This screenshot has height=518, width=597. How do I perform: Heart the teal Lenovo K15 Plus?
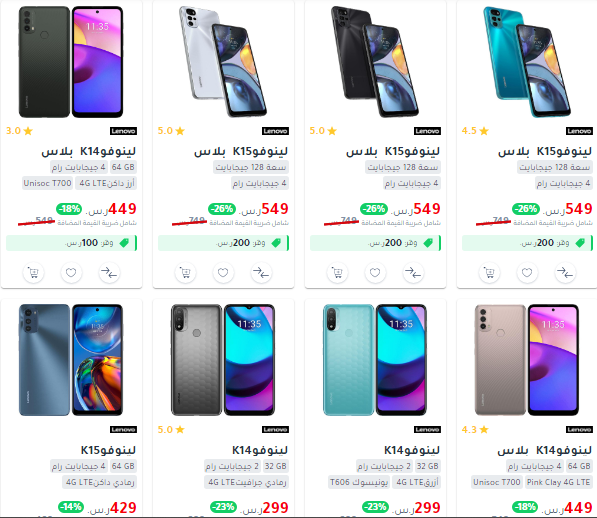click(x=527, y=273)
